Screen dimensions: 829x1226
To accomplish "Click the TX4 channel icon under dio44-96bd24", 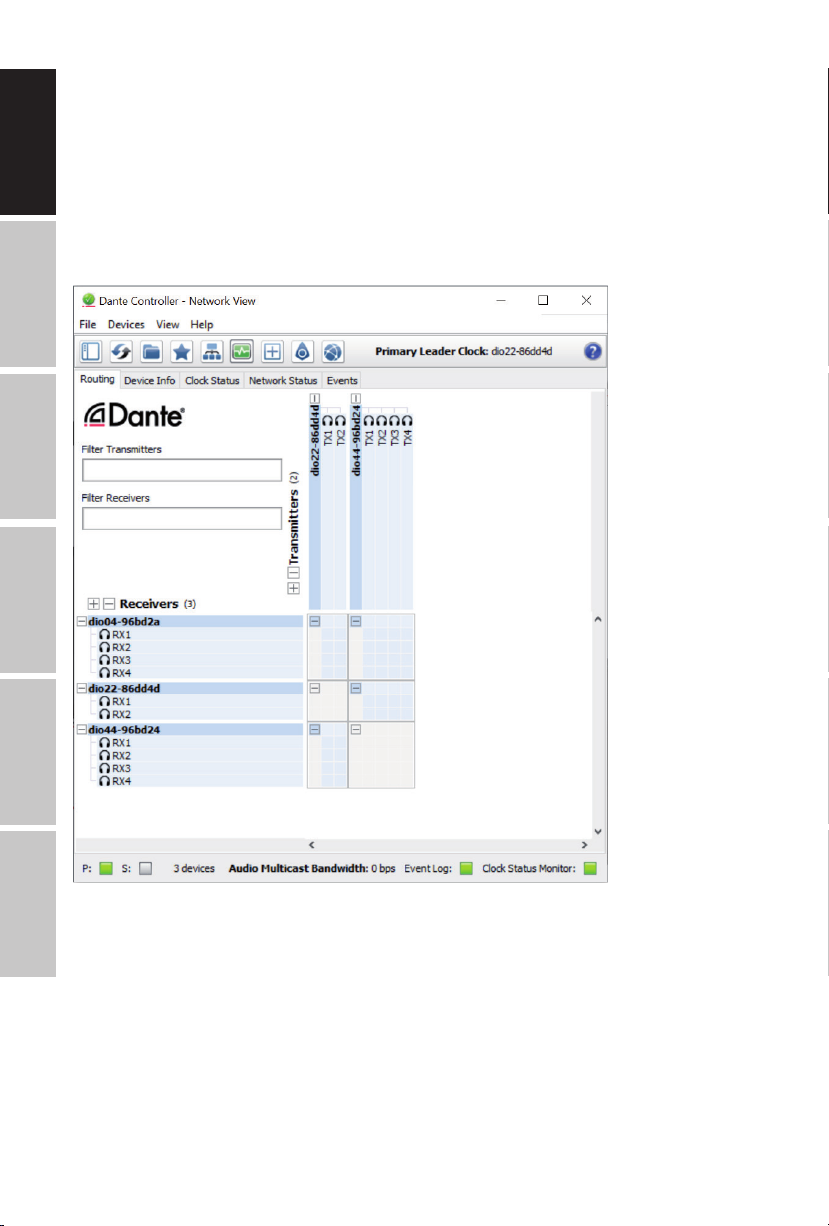I will (407, 422).
